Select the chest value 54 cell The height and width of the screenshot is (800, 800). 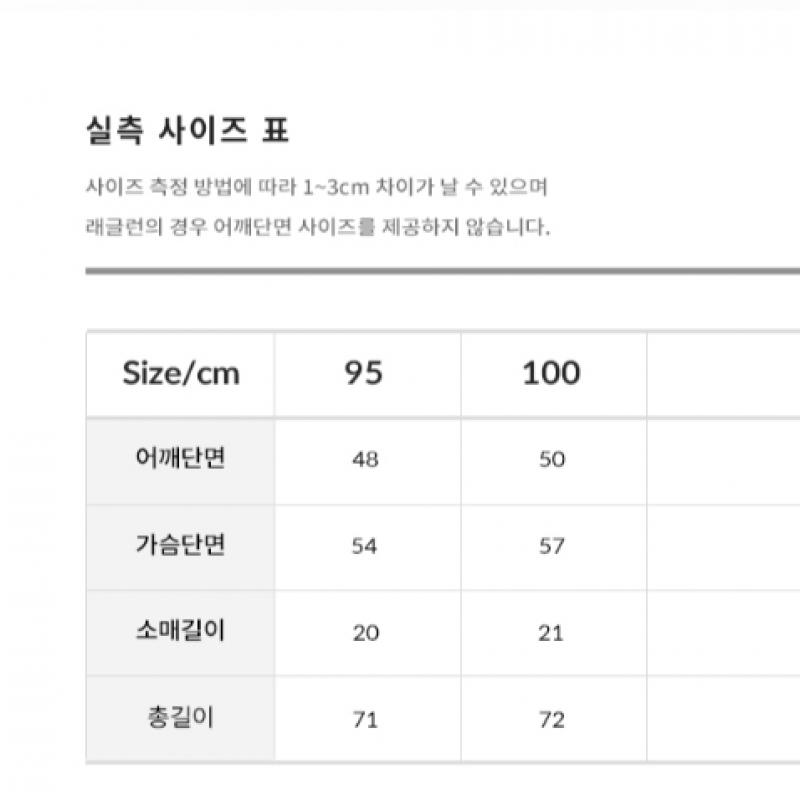click(x=365, y=547)
